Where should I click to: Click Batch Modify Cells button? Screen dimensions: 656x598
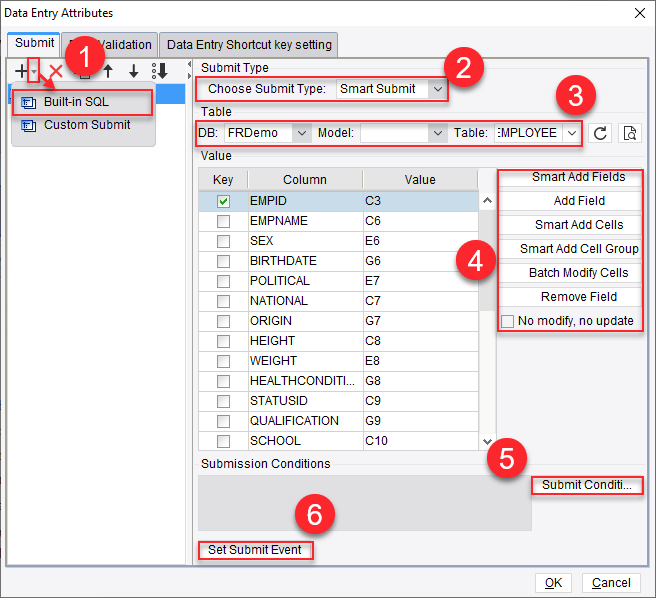click(x=570, y=273)
